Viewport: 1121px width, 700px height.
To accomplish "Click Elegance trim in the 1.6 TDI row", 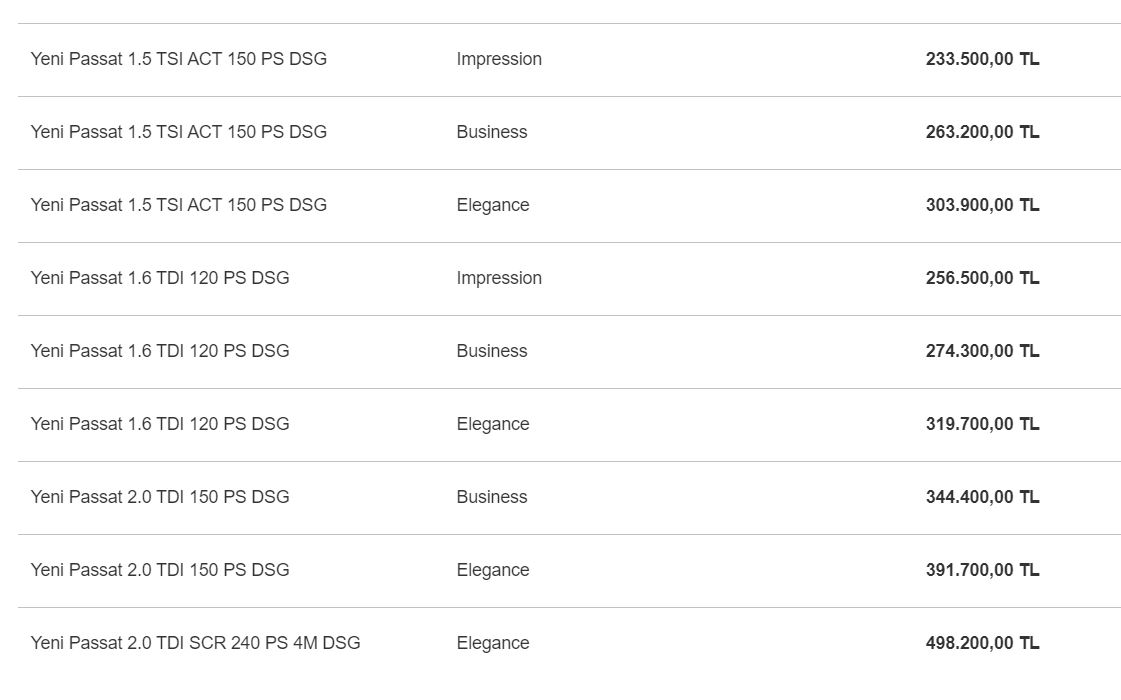I will (493, 424).
